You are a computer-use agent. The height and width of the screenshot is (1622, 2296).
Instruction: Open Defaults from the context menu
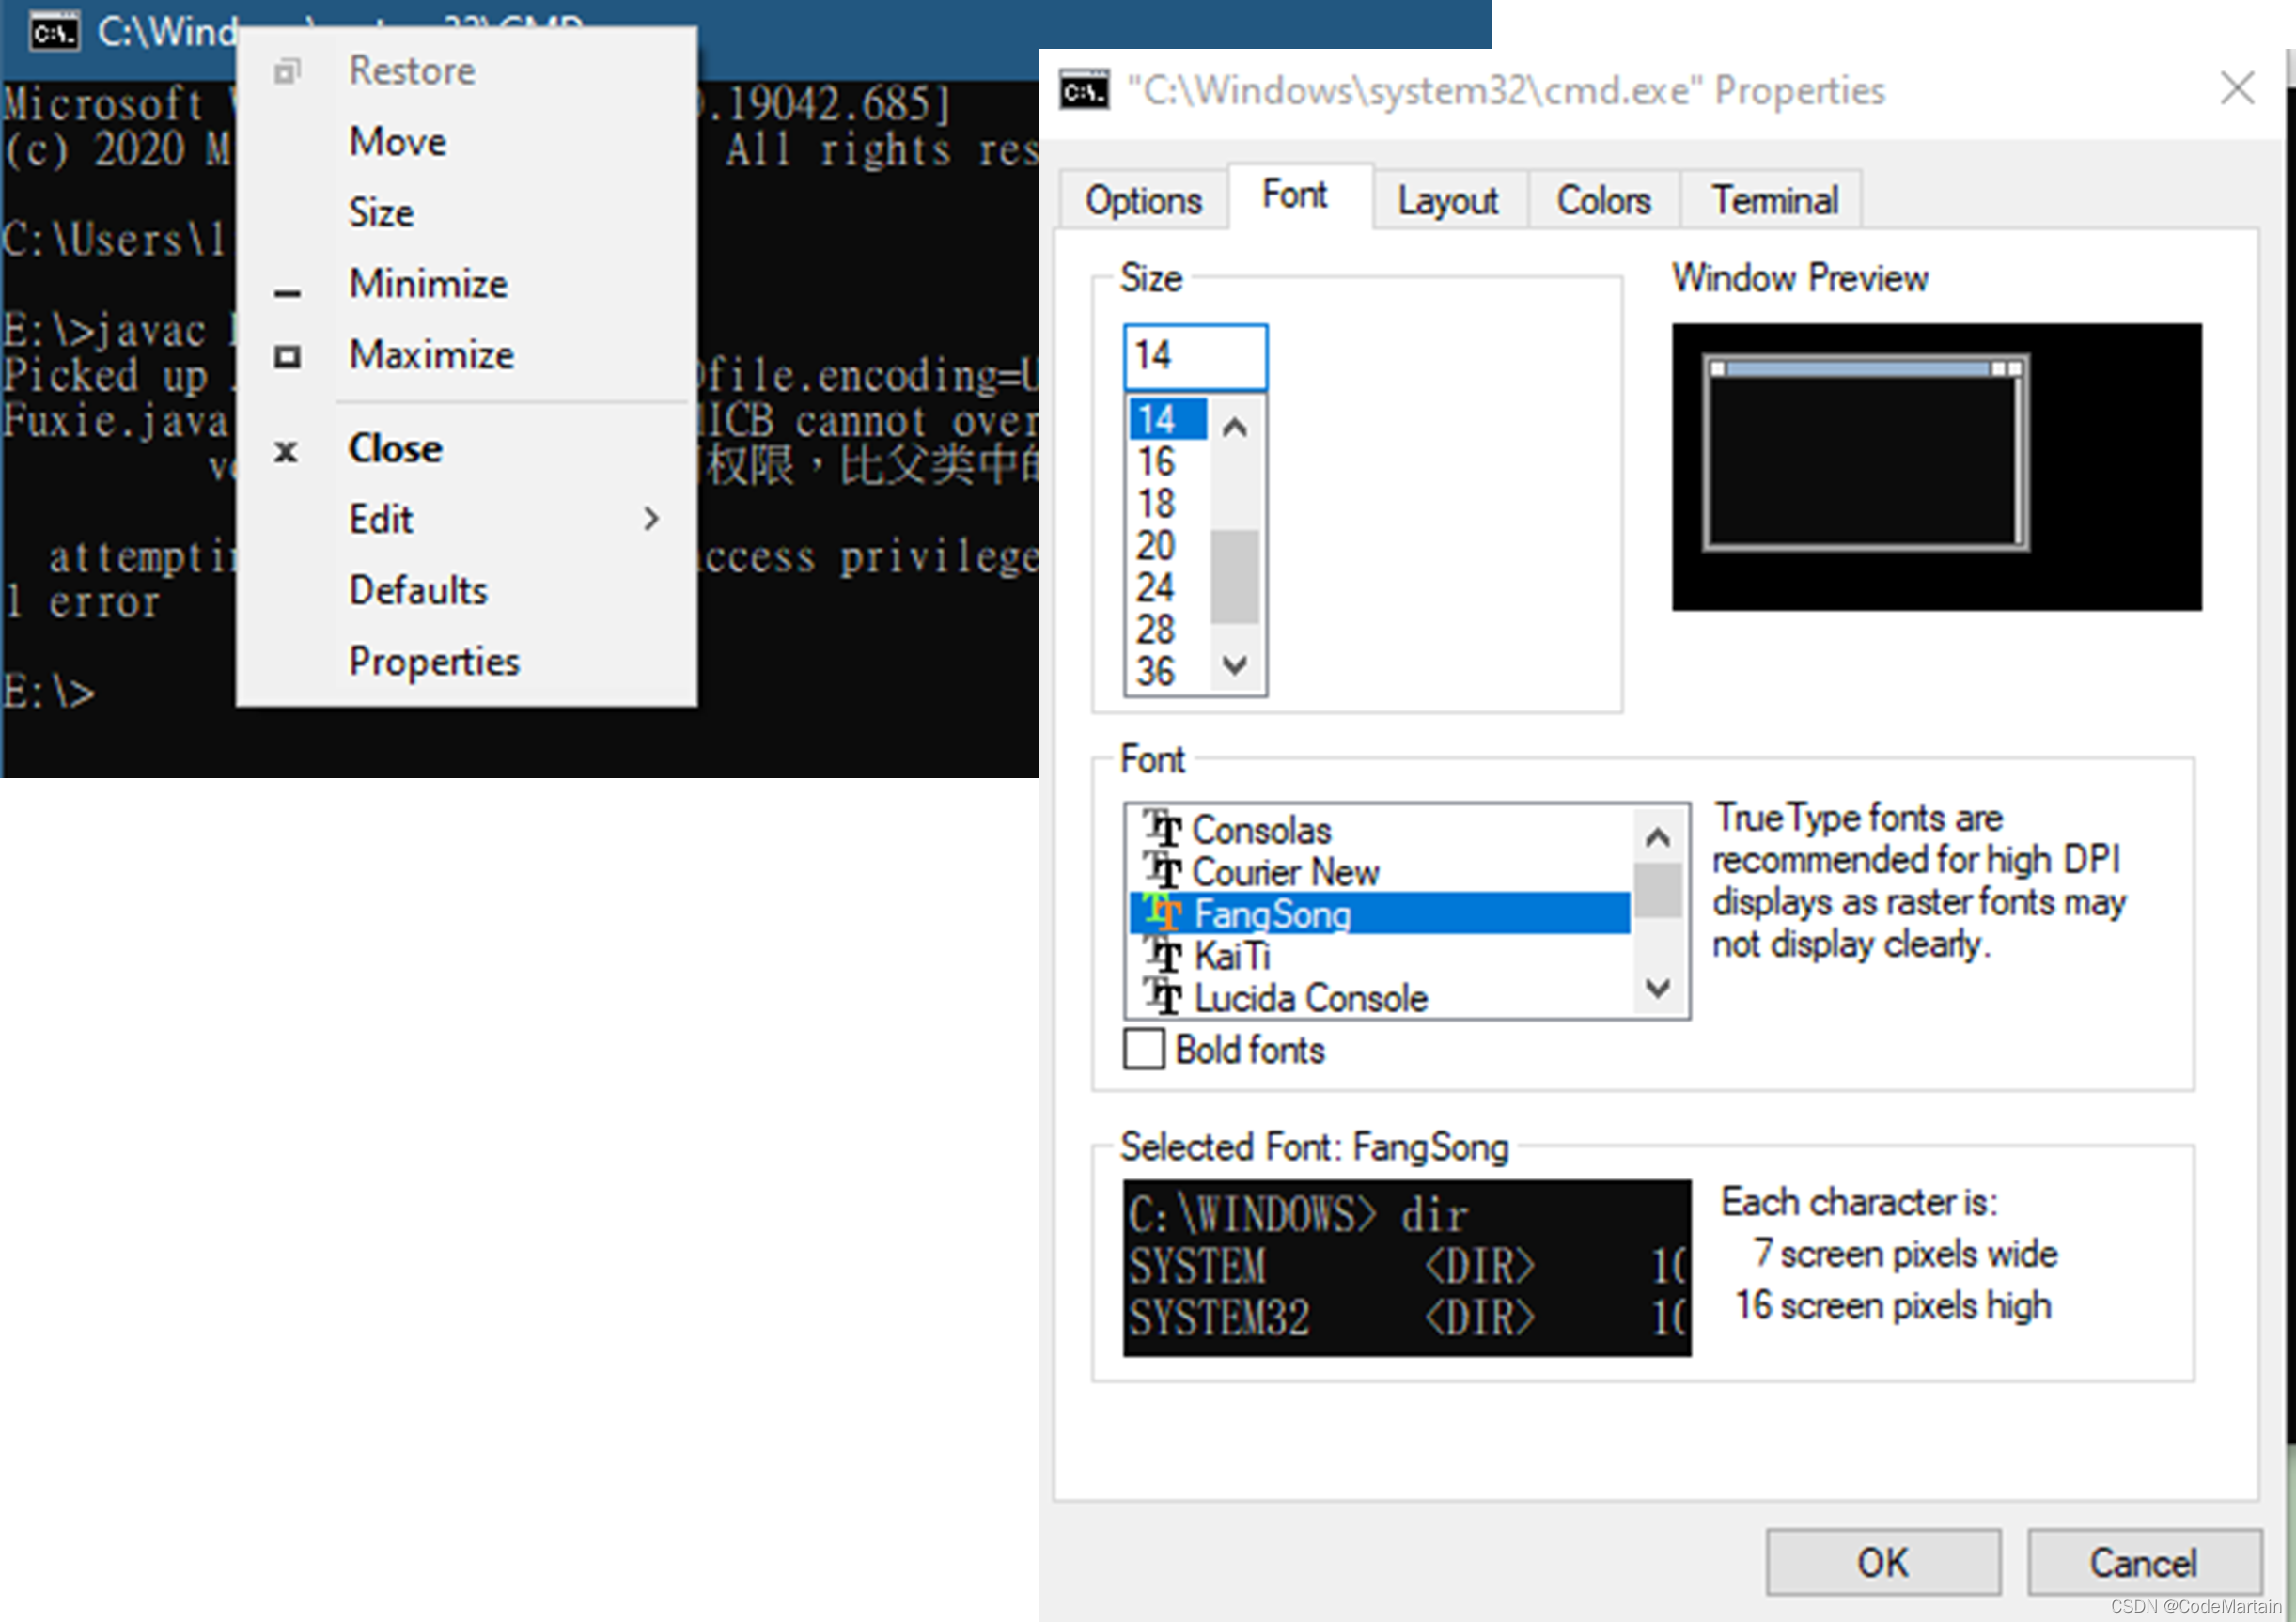[466, 590]
